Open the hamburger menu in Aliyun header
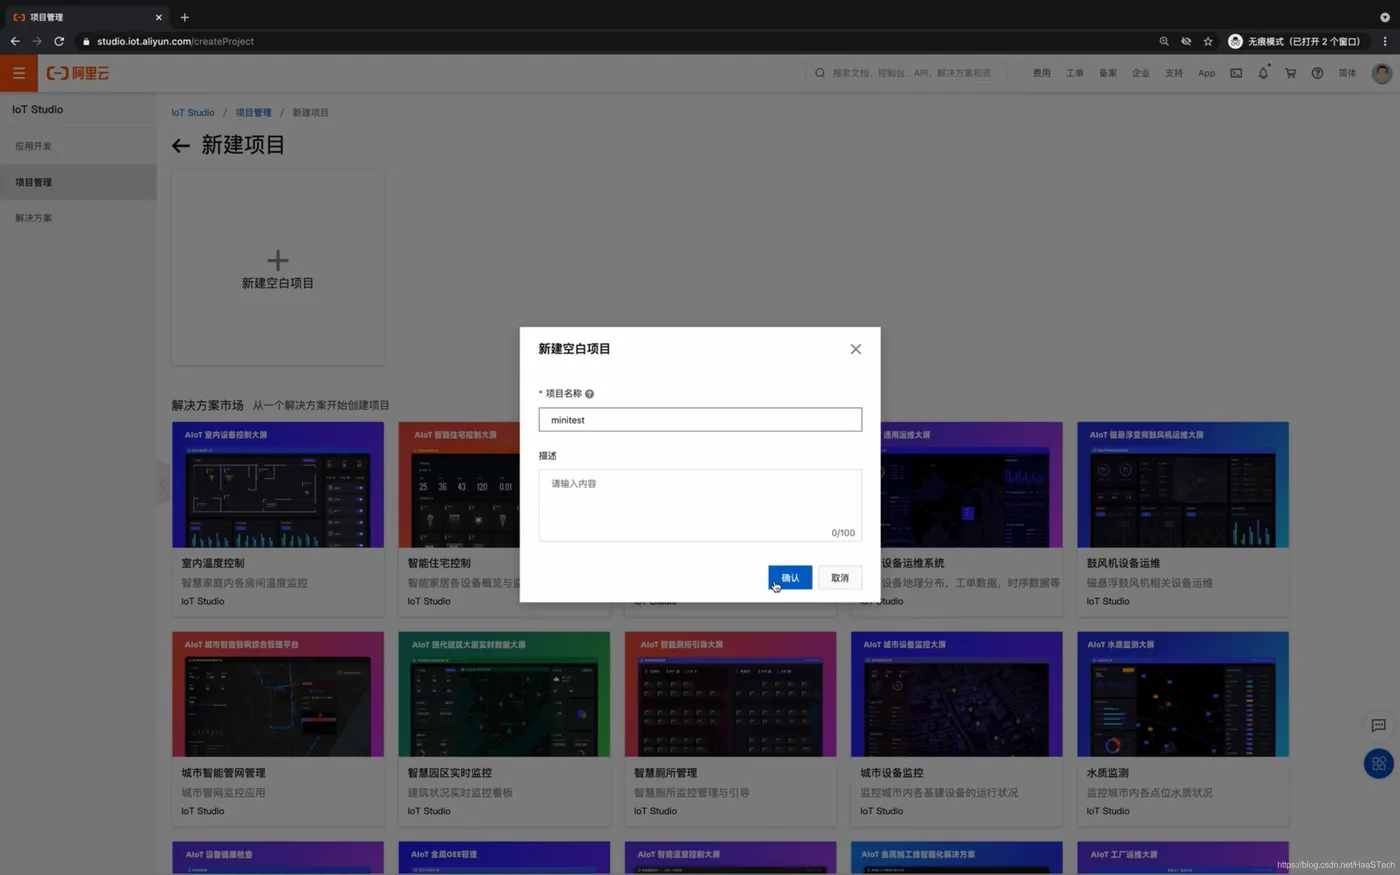Viewport: 1400px width, 875px height. pos(19,73)
